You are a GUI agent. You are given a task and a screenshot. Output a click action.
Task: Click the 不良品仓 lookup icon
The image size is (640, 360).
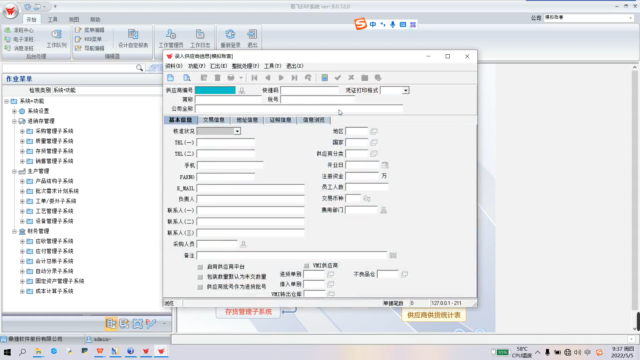tap(404, 274)
